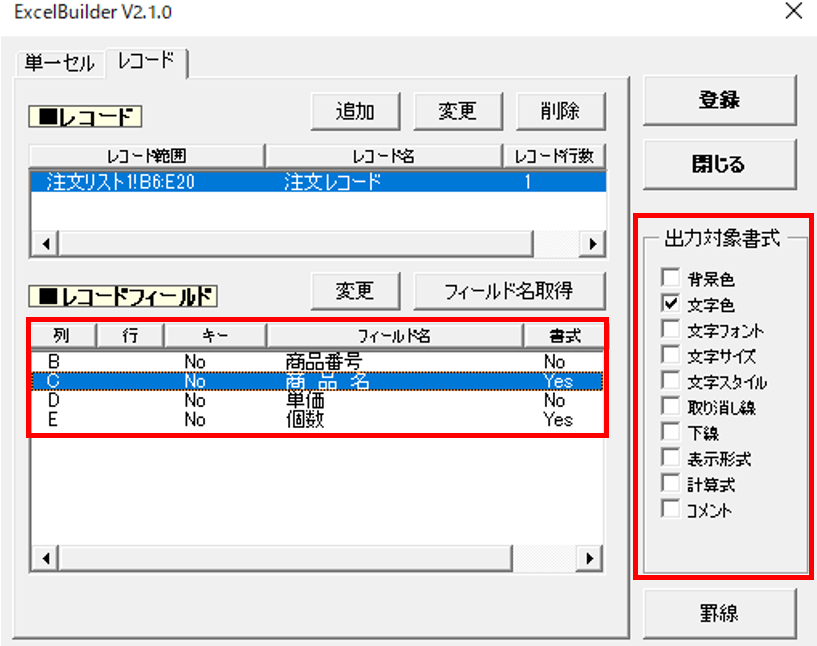Check the 取り消し線 option
Viewport: 817px width, 646px height.
click(x=671, y=406)
